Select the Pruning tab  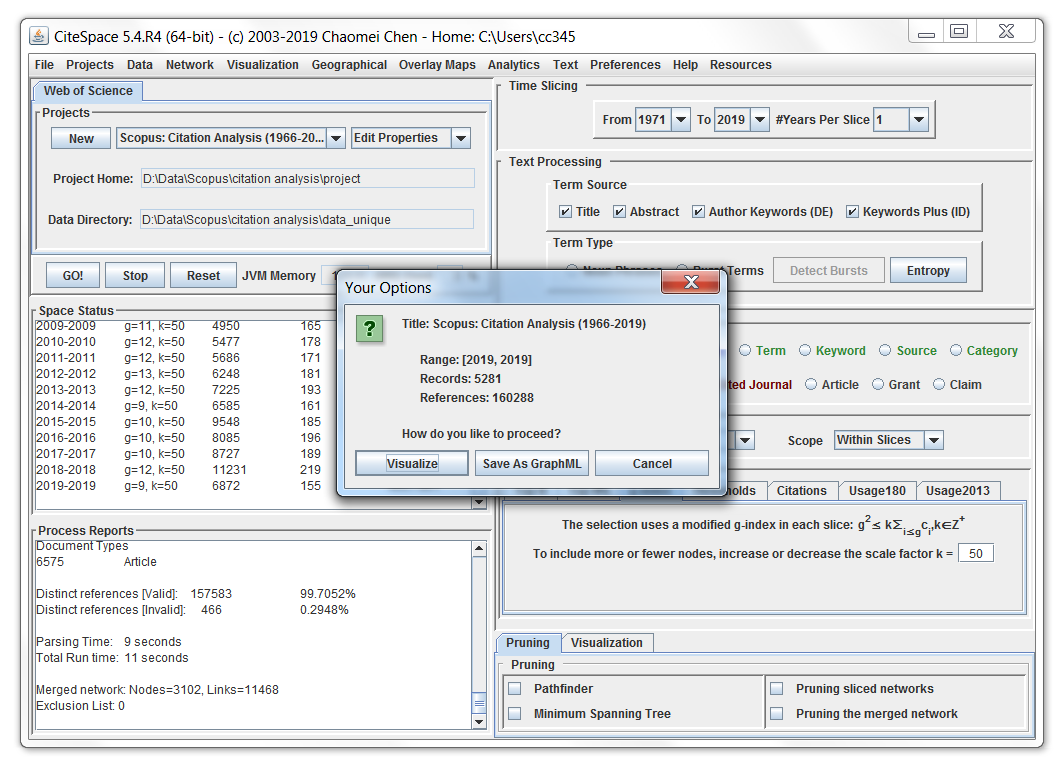point(527,643)
